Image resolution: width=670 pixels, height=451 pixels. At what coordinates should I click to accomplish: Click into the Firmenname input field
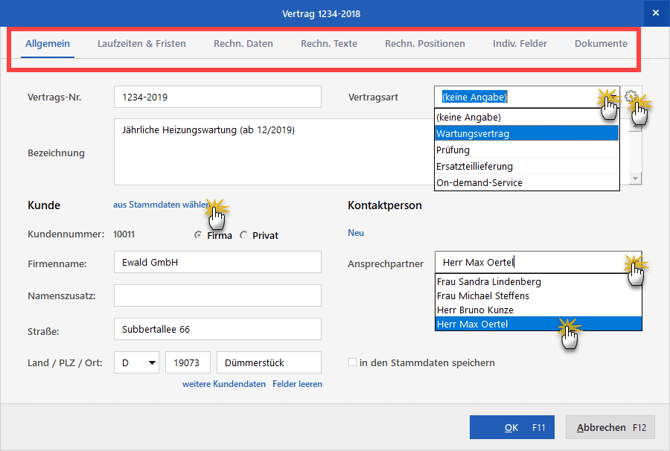pyautogui.click(x=217, y=263)
